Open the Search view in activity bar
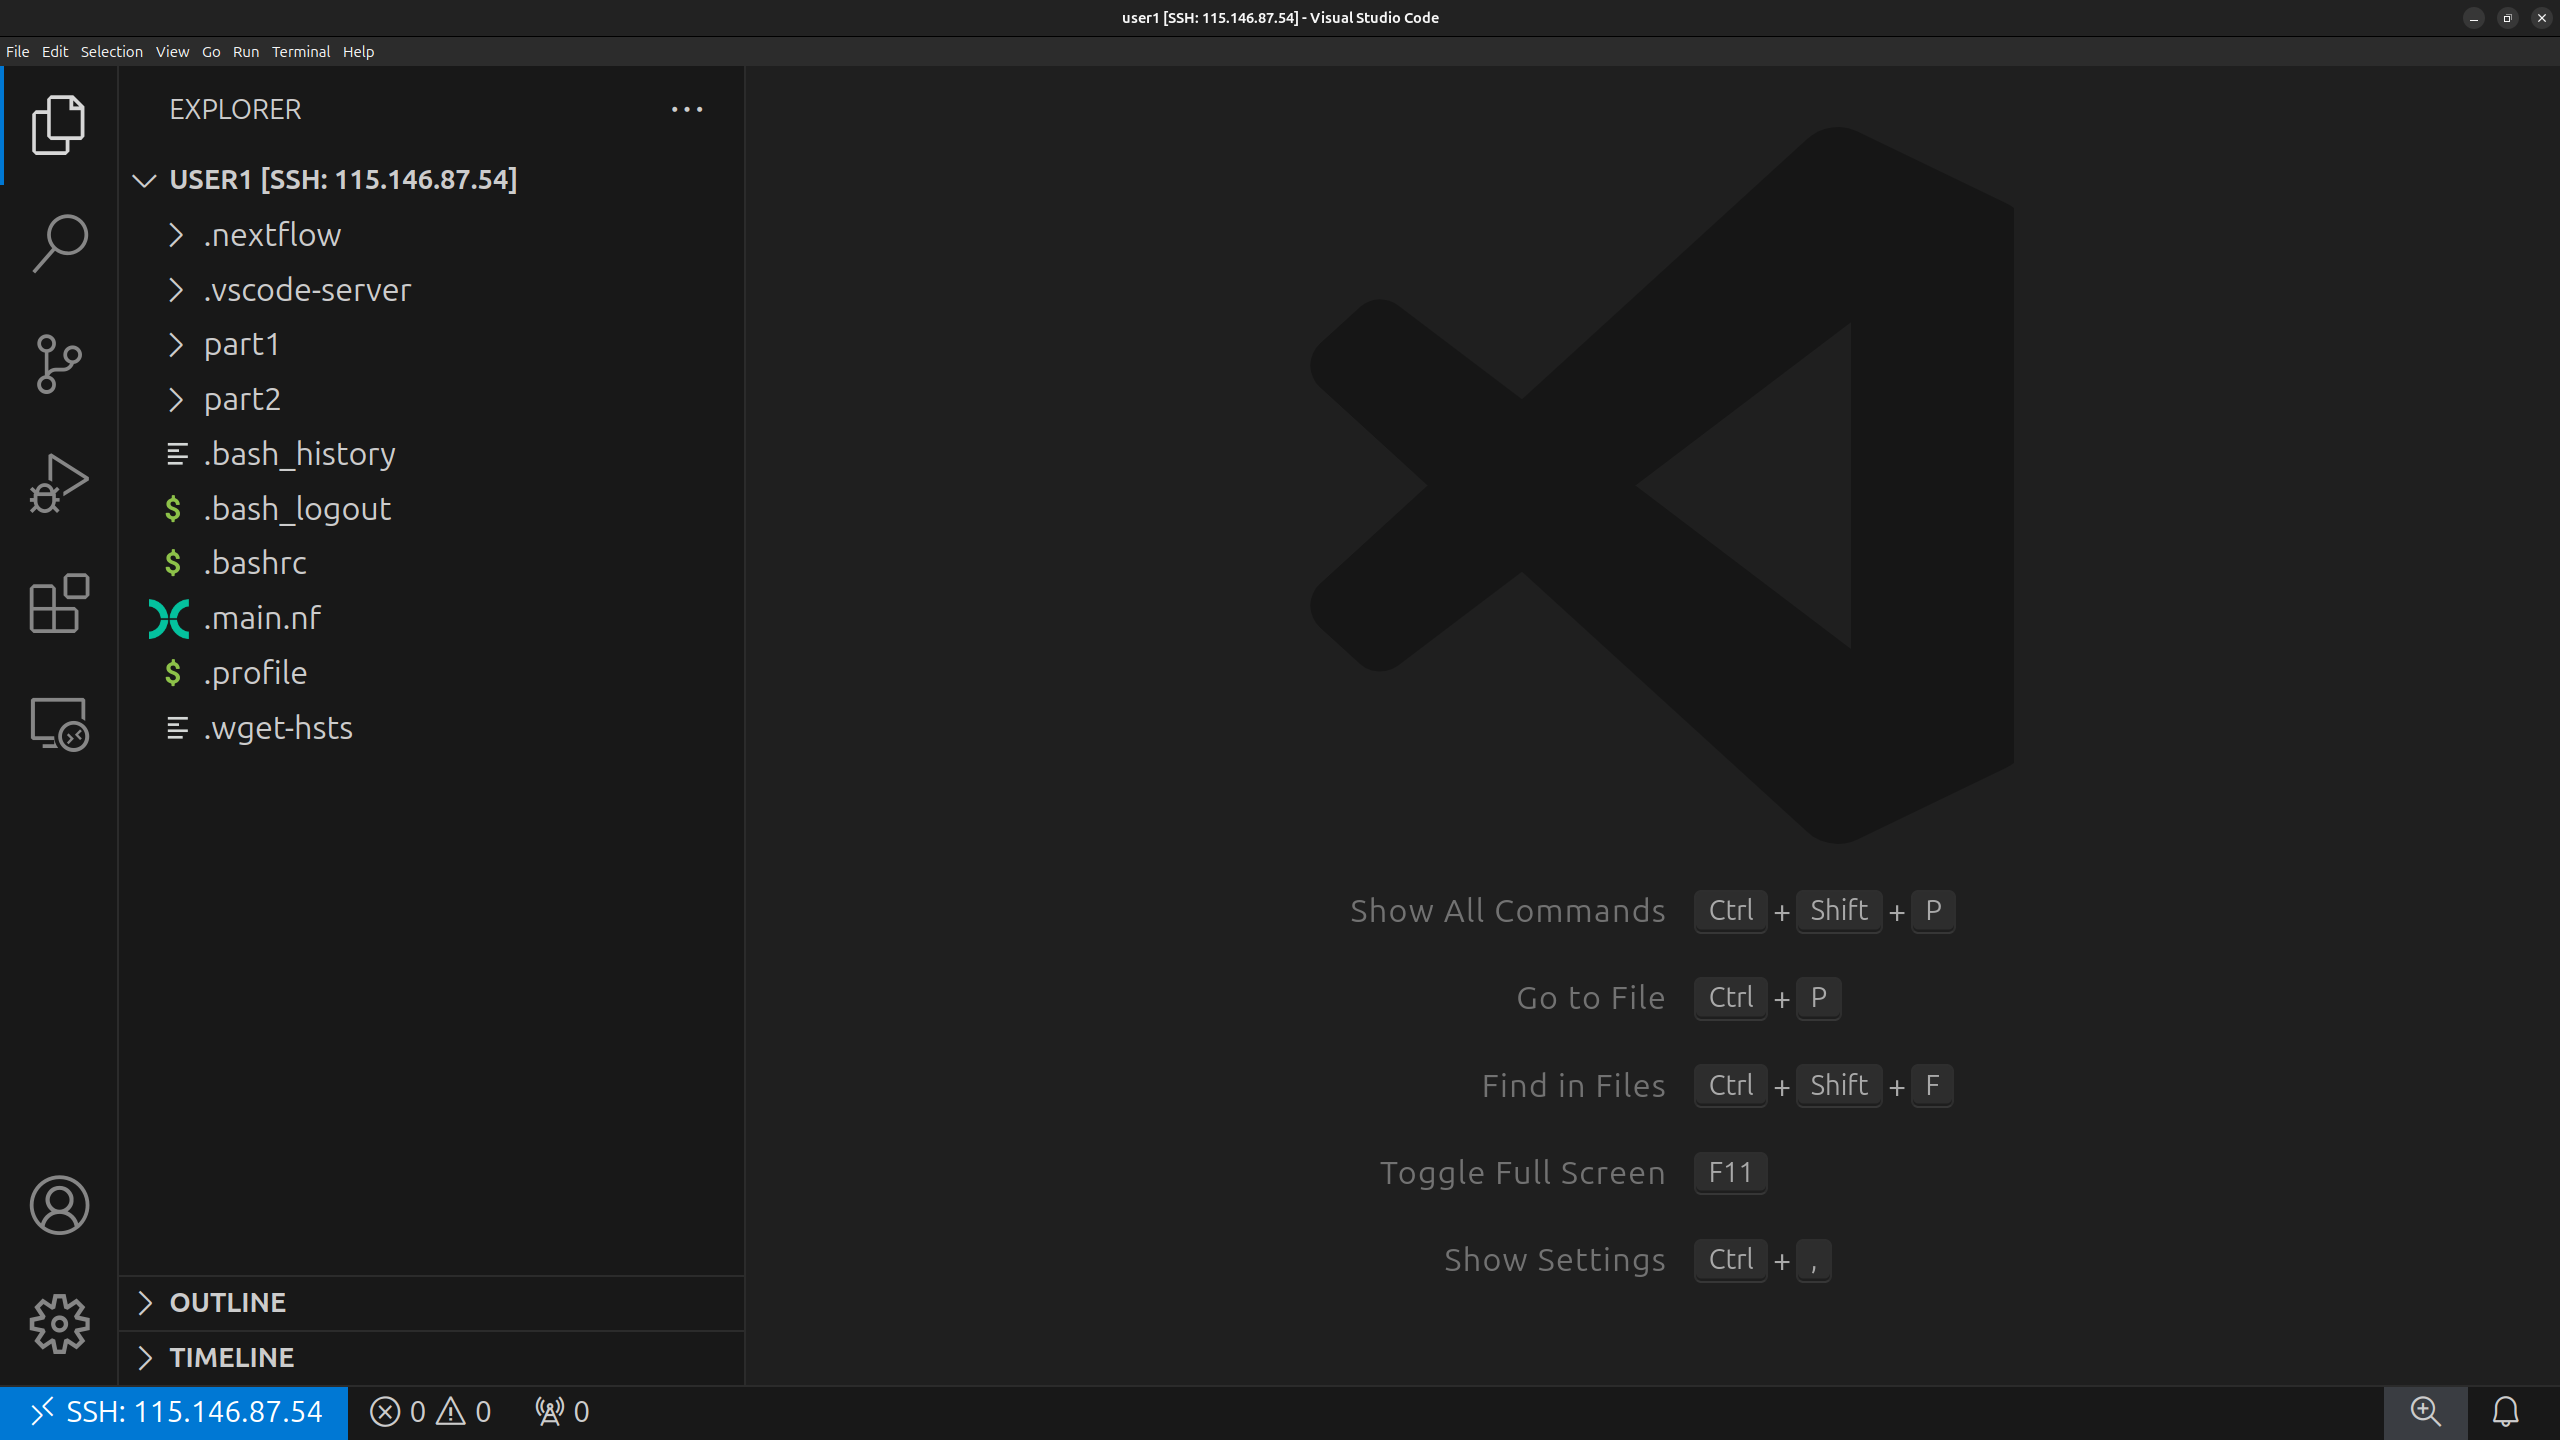 (x=59, y=243)
